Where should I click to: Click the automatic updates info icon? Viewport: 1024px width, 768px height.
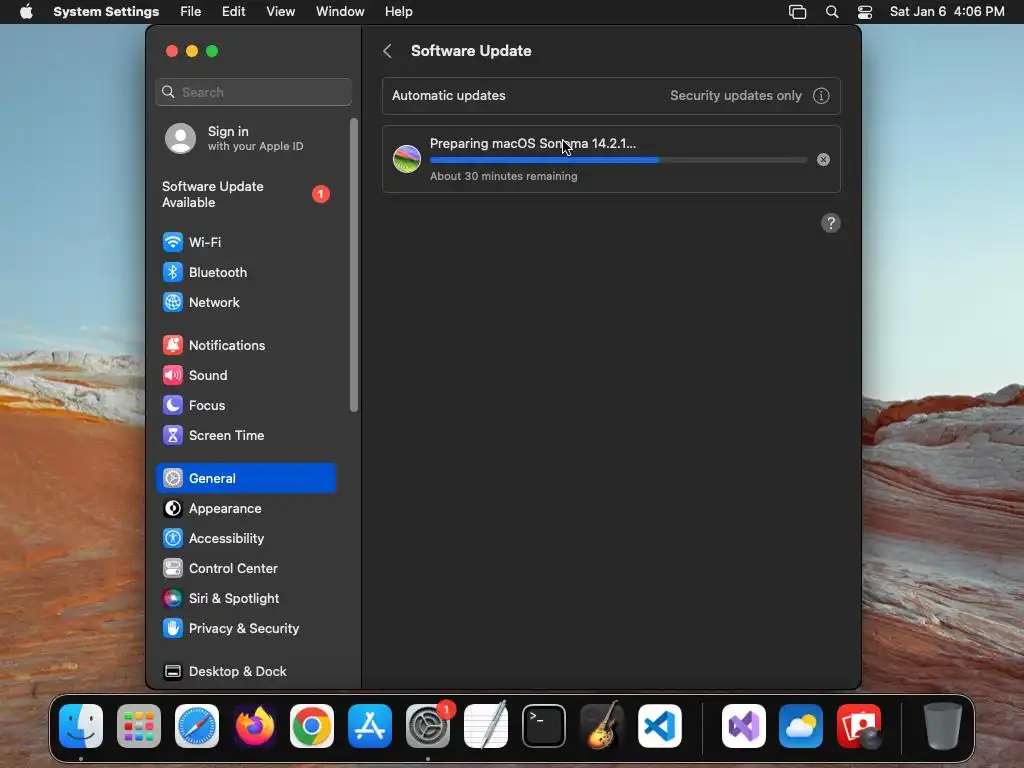click(821, 96)
